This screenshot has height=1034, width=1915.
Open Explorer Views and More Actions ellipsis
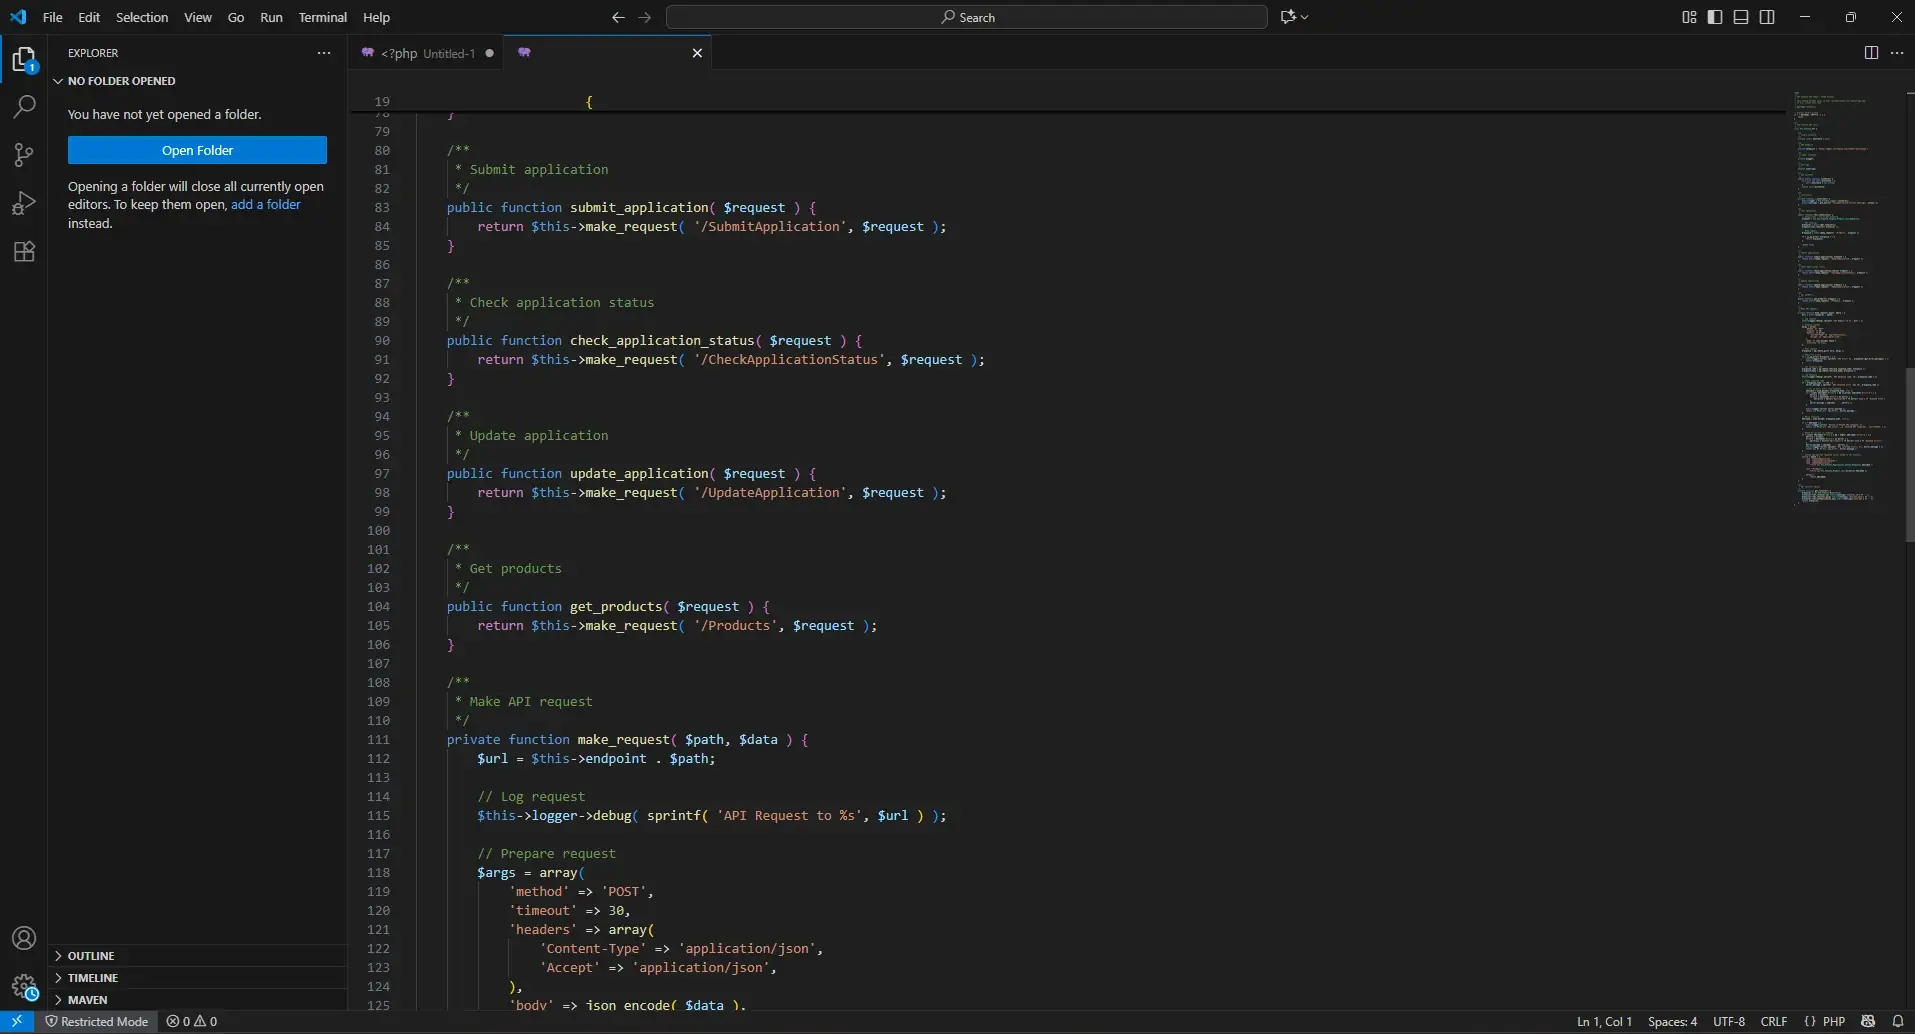point(324,53)
